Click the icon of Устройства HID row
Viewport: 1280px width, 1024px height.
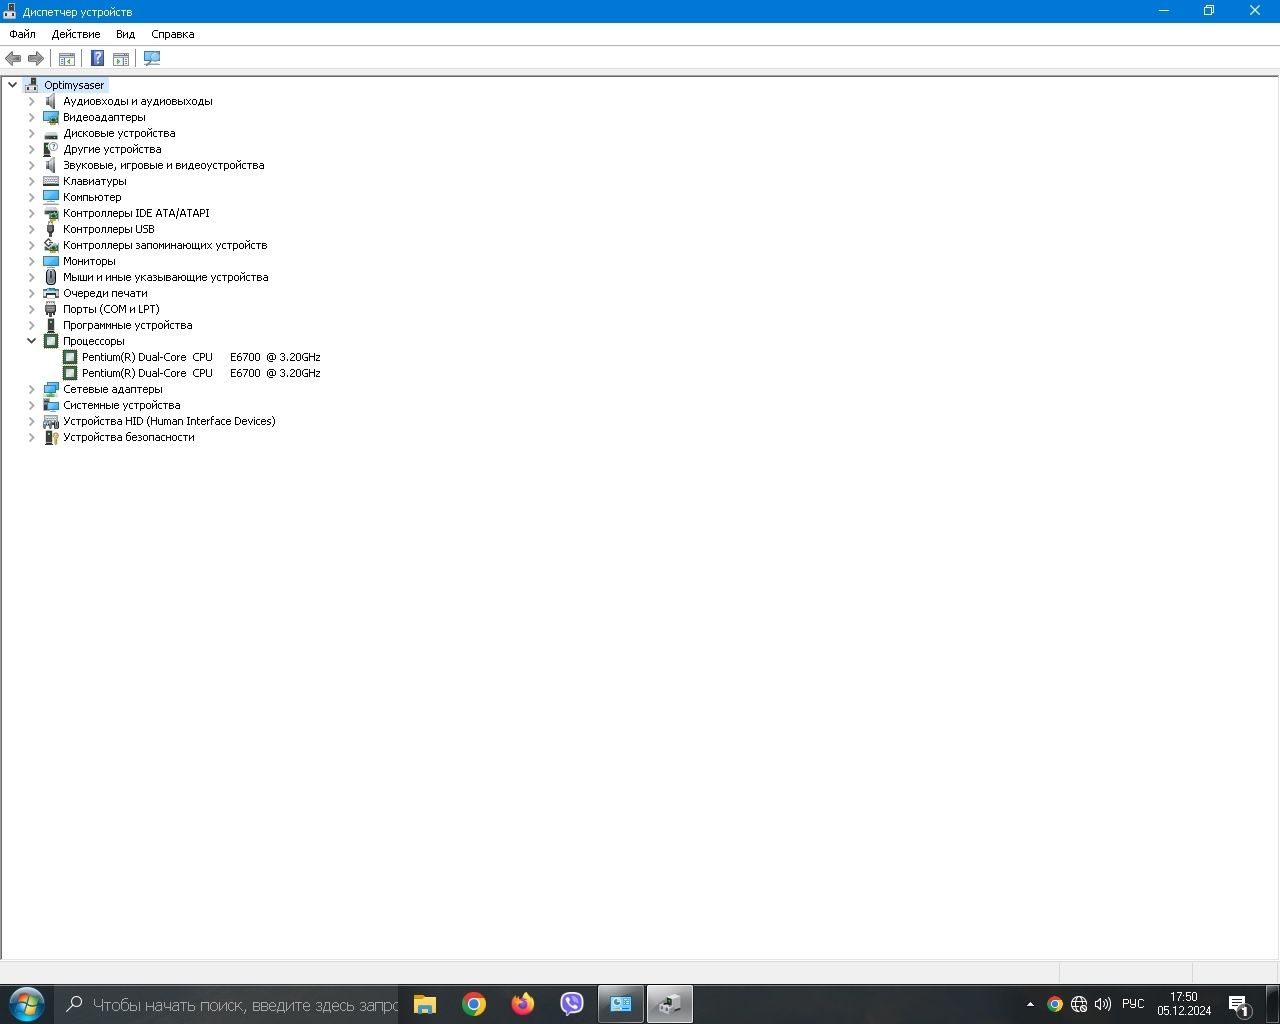[51, 421]
